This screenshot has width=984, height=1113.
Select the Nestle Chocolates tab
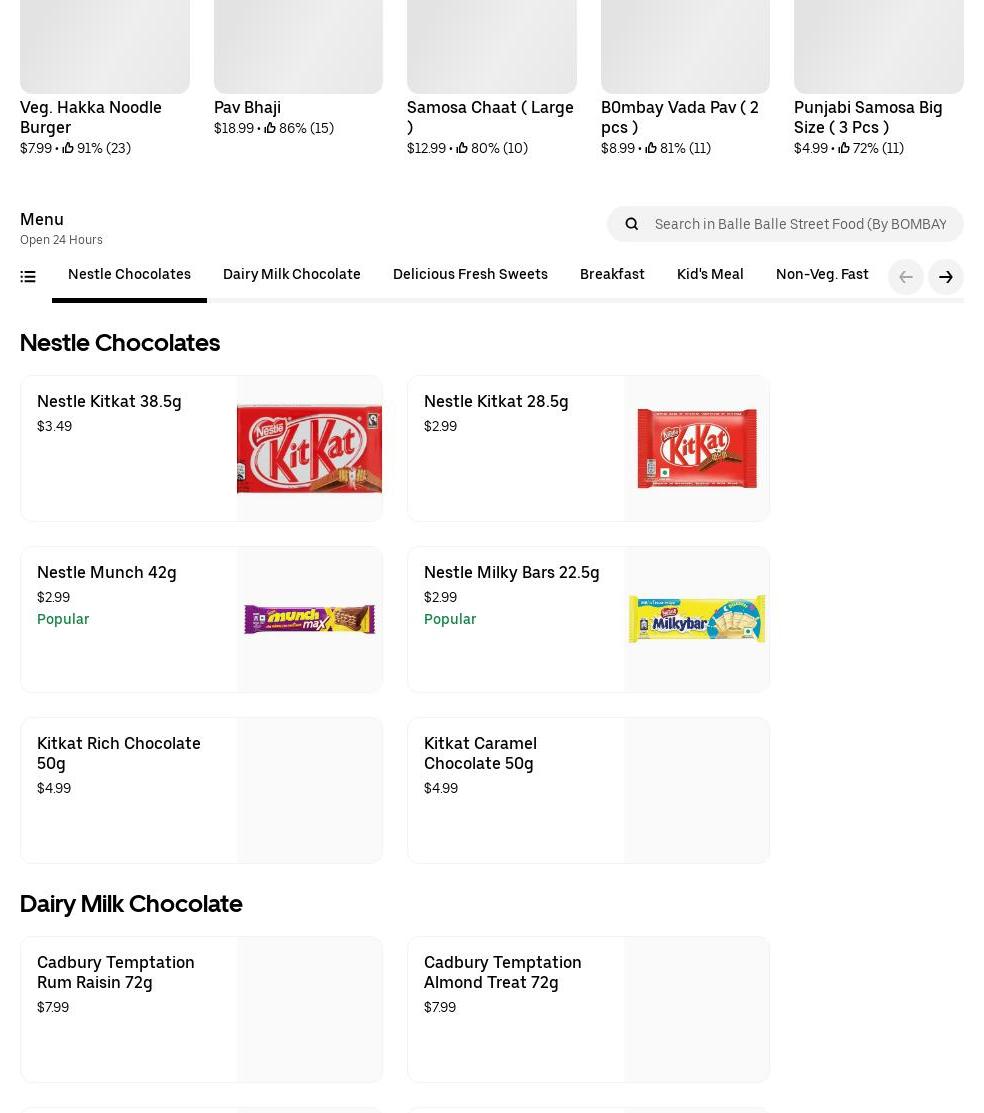coord(129,274)
